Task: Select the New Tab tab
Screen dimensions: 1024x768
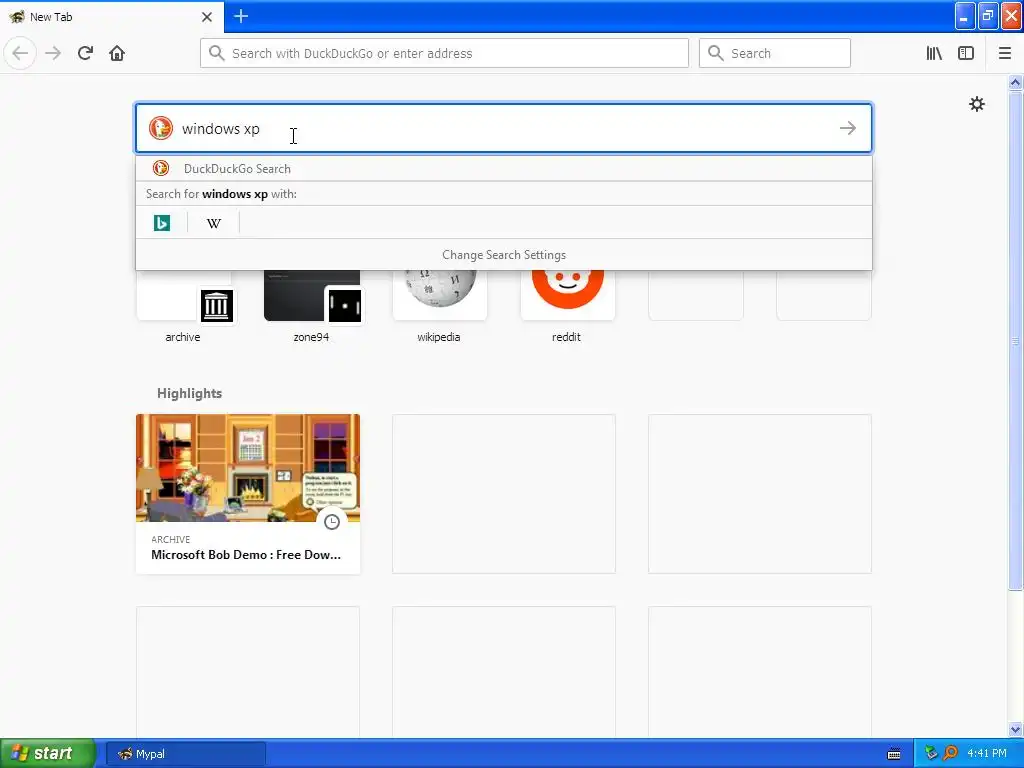Action: click(112, 17)
